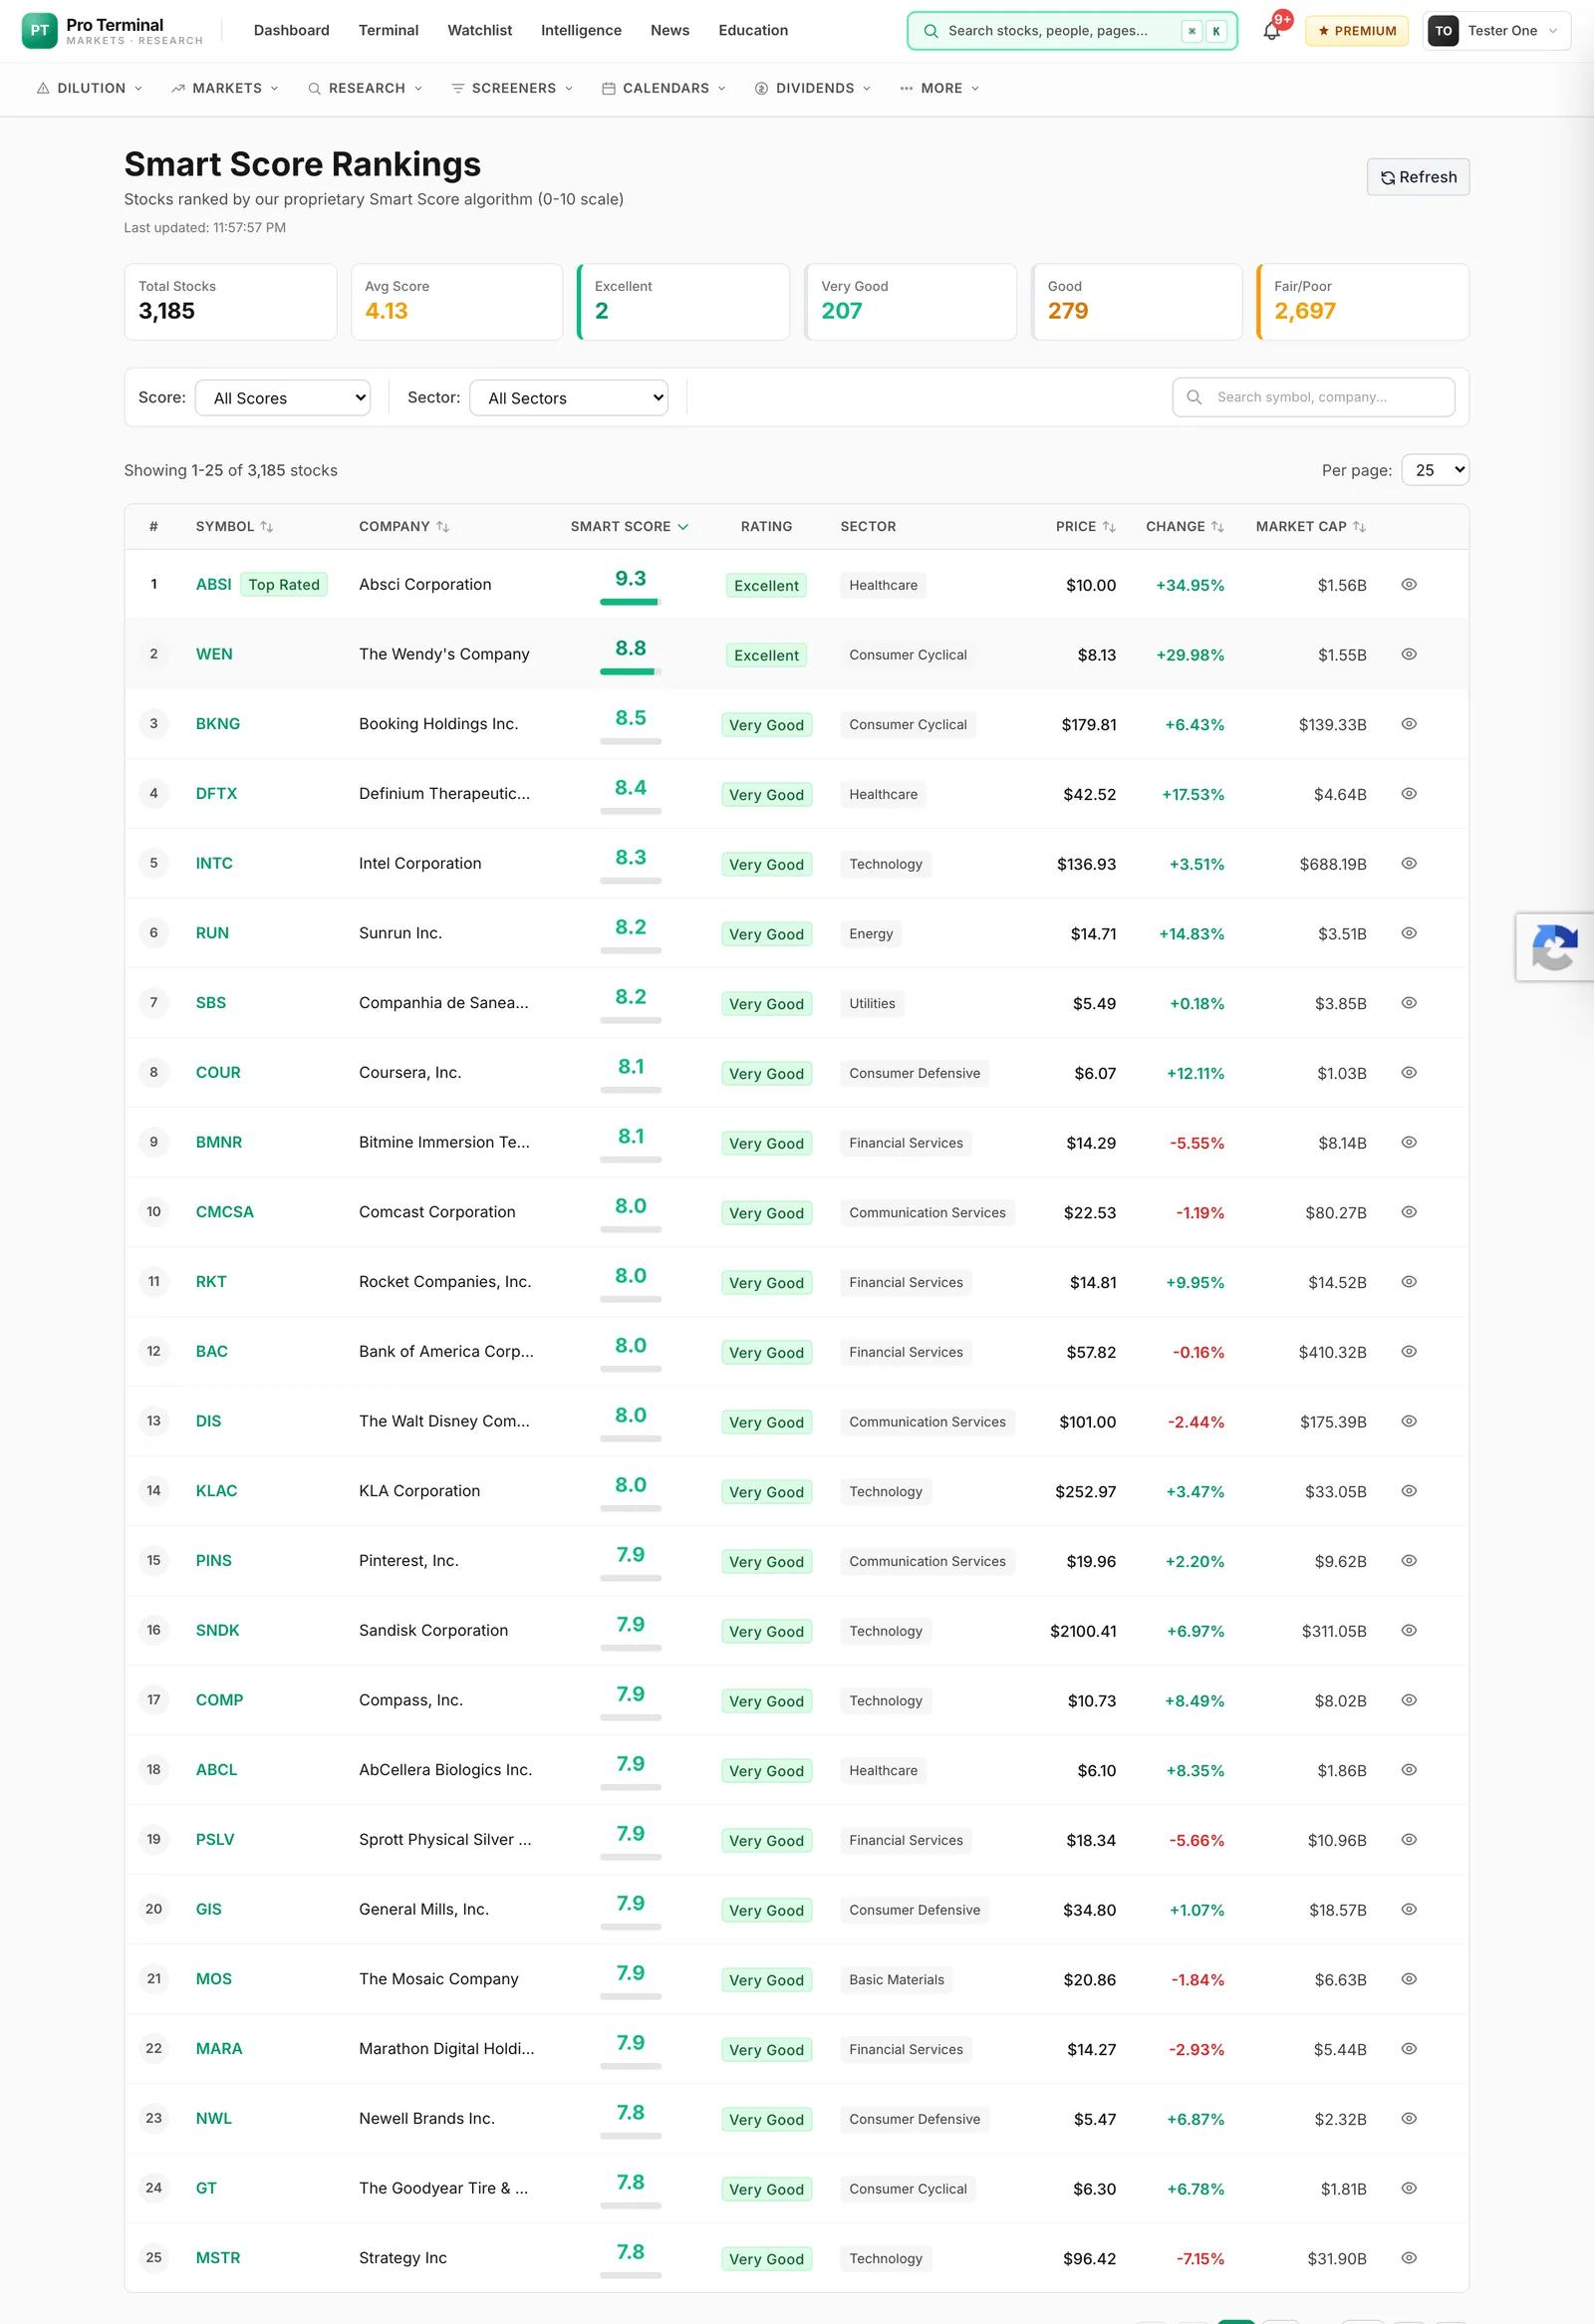Click the eye icon for BMNR row
The height and width of the screenshot is (2324, 1594).
tap(1408, 1142)
